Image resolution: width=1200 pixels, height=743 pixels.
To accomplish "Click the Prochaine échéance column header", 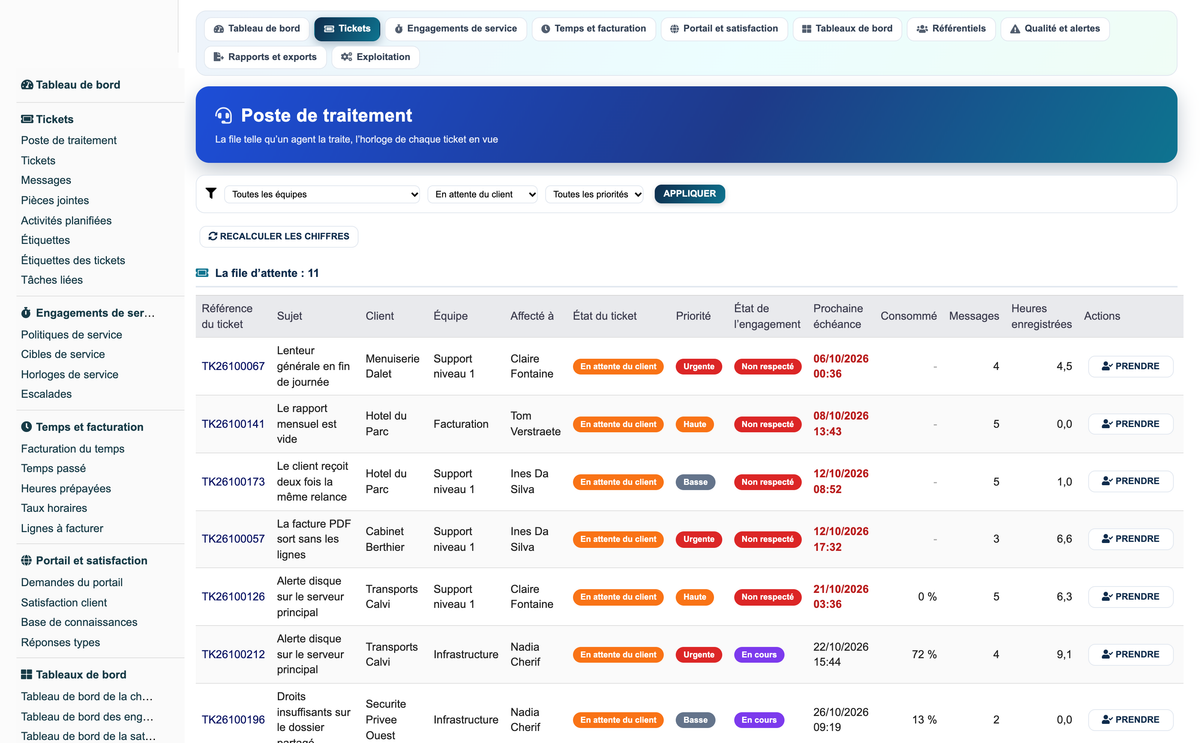I will click(838, 316).
